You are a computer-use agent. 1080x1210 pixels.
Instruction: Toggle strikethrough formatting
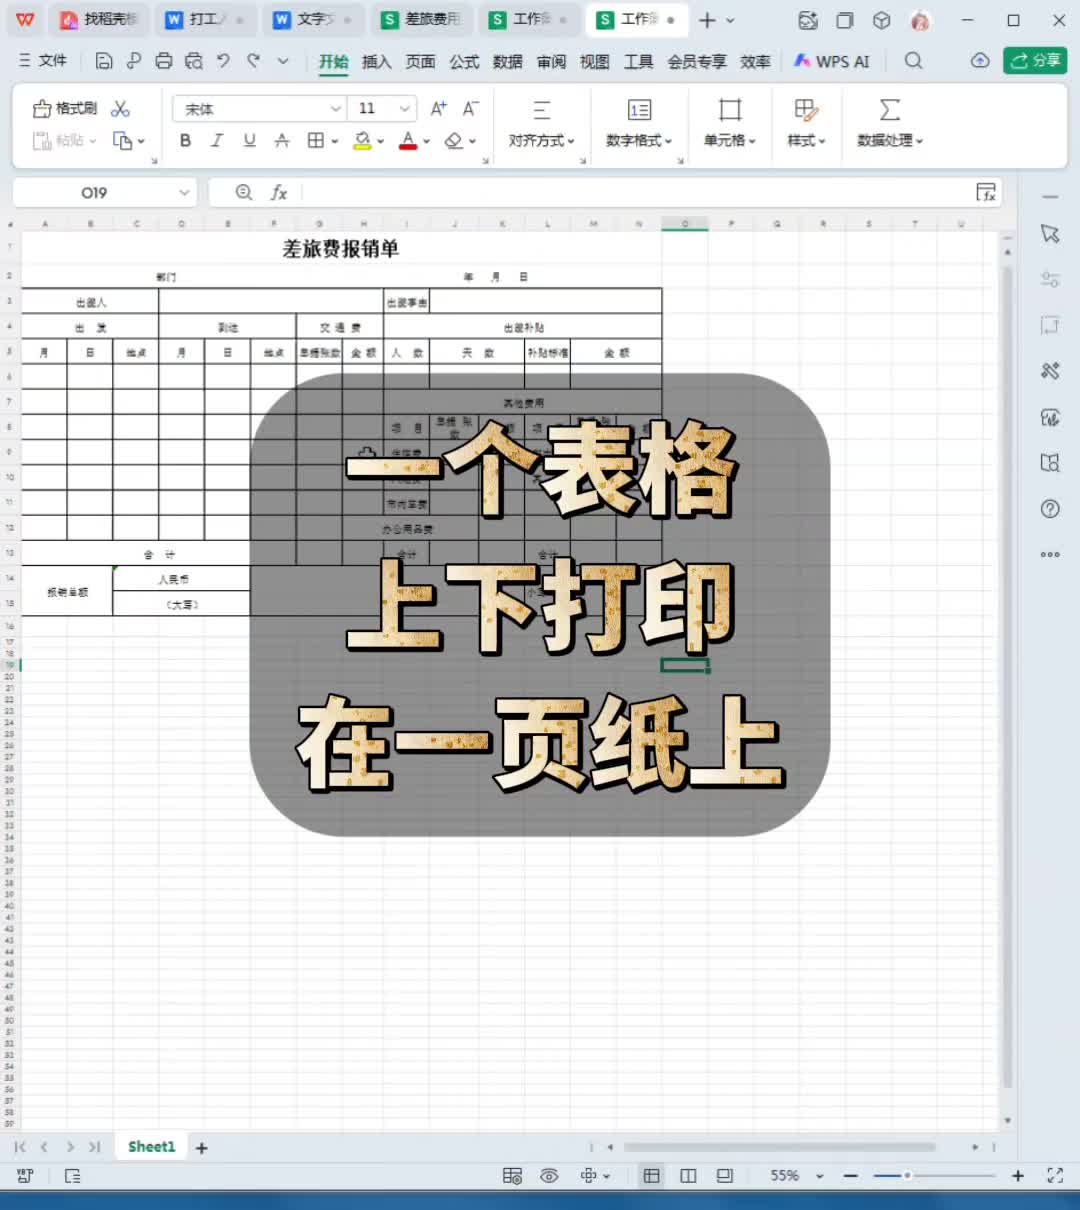click(281, 140)
